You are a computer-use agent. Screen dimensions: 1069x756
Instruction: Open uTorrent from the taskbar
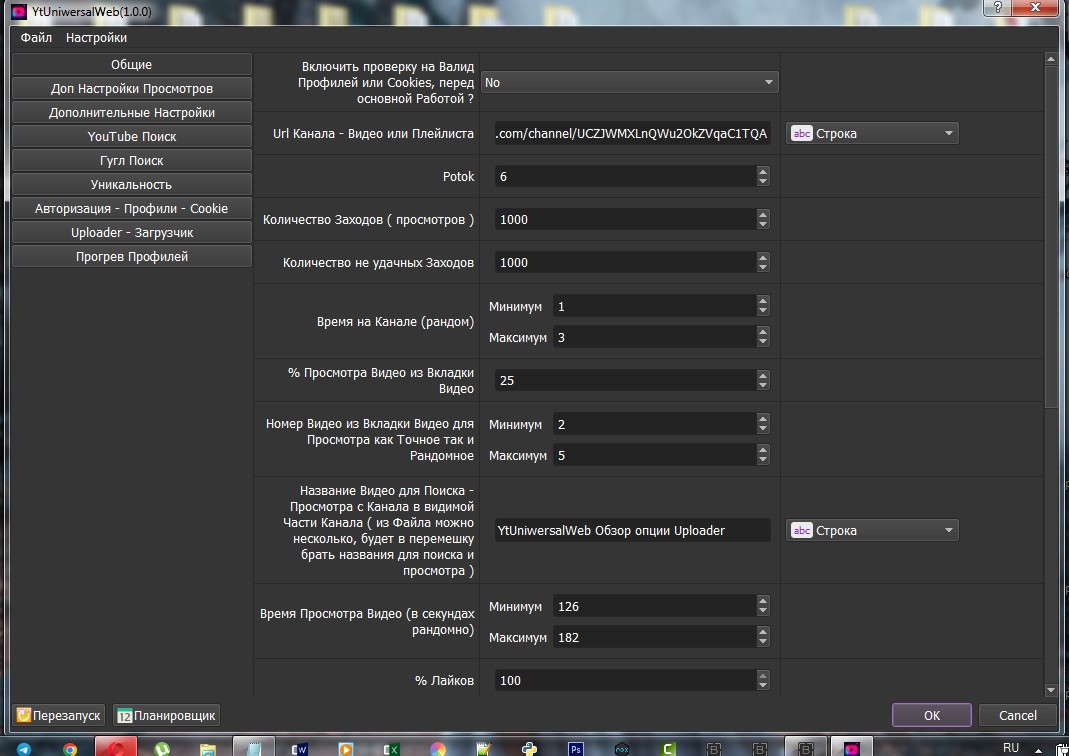tap(162, 748)
